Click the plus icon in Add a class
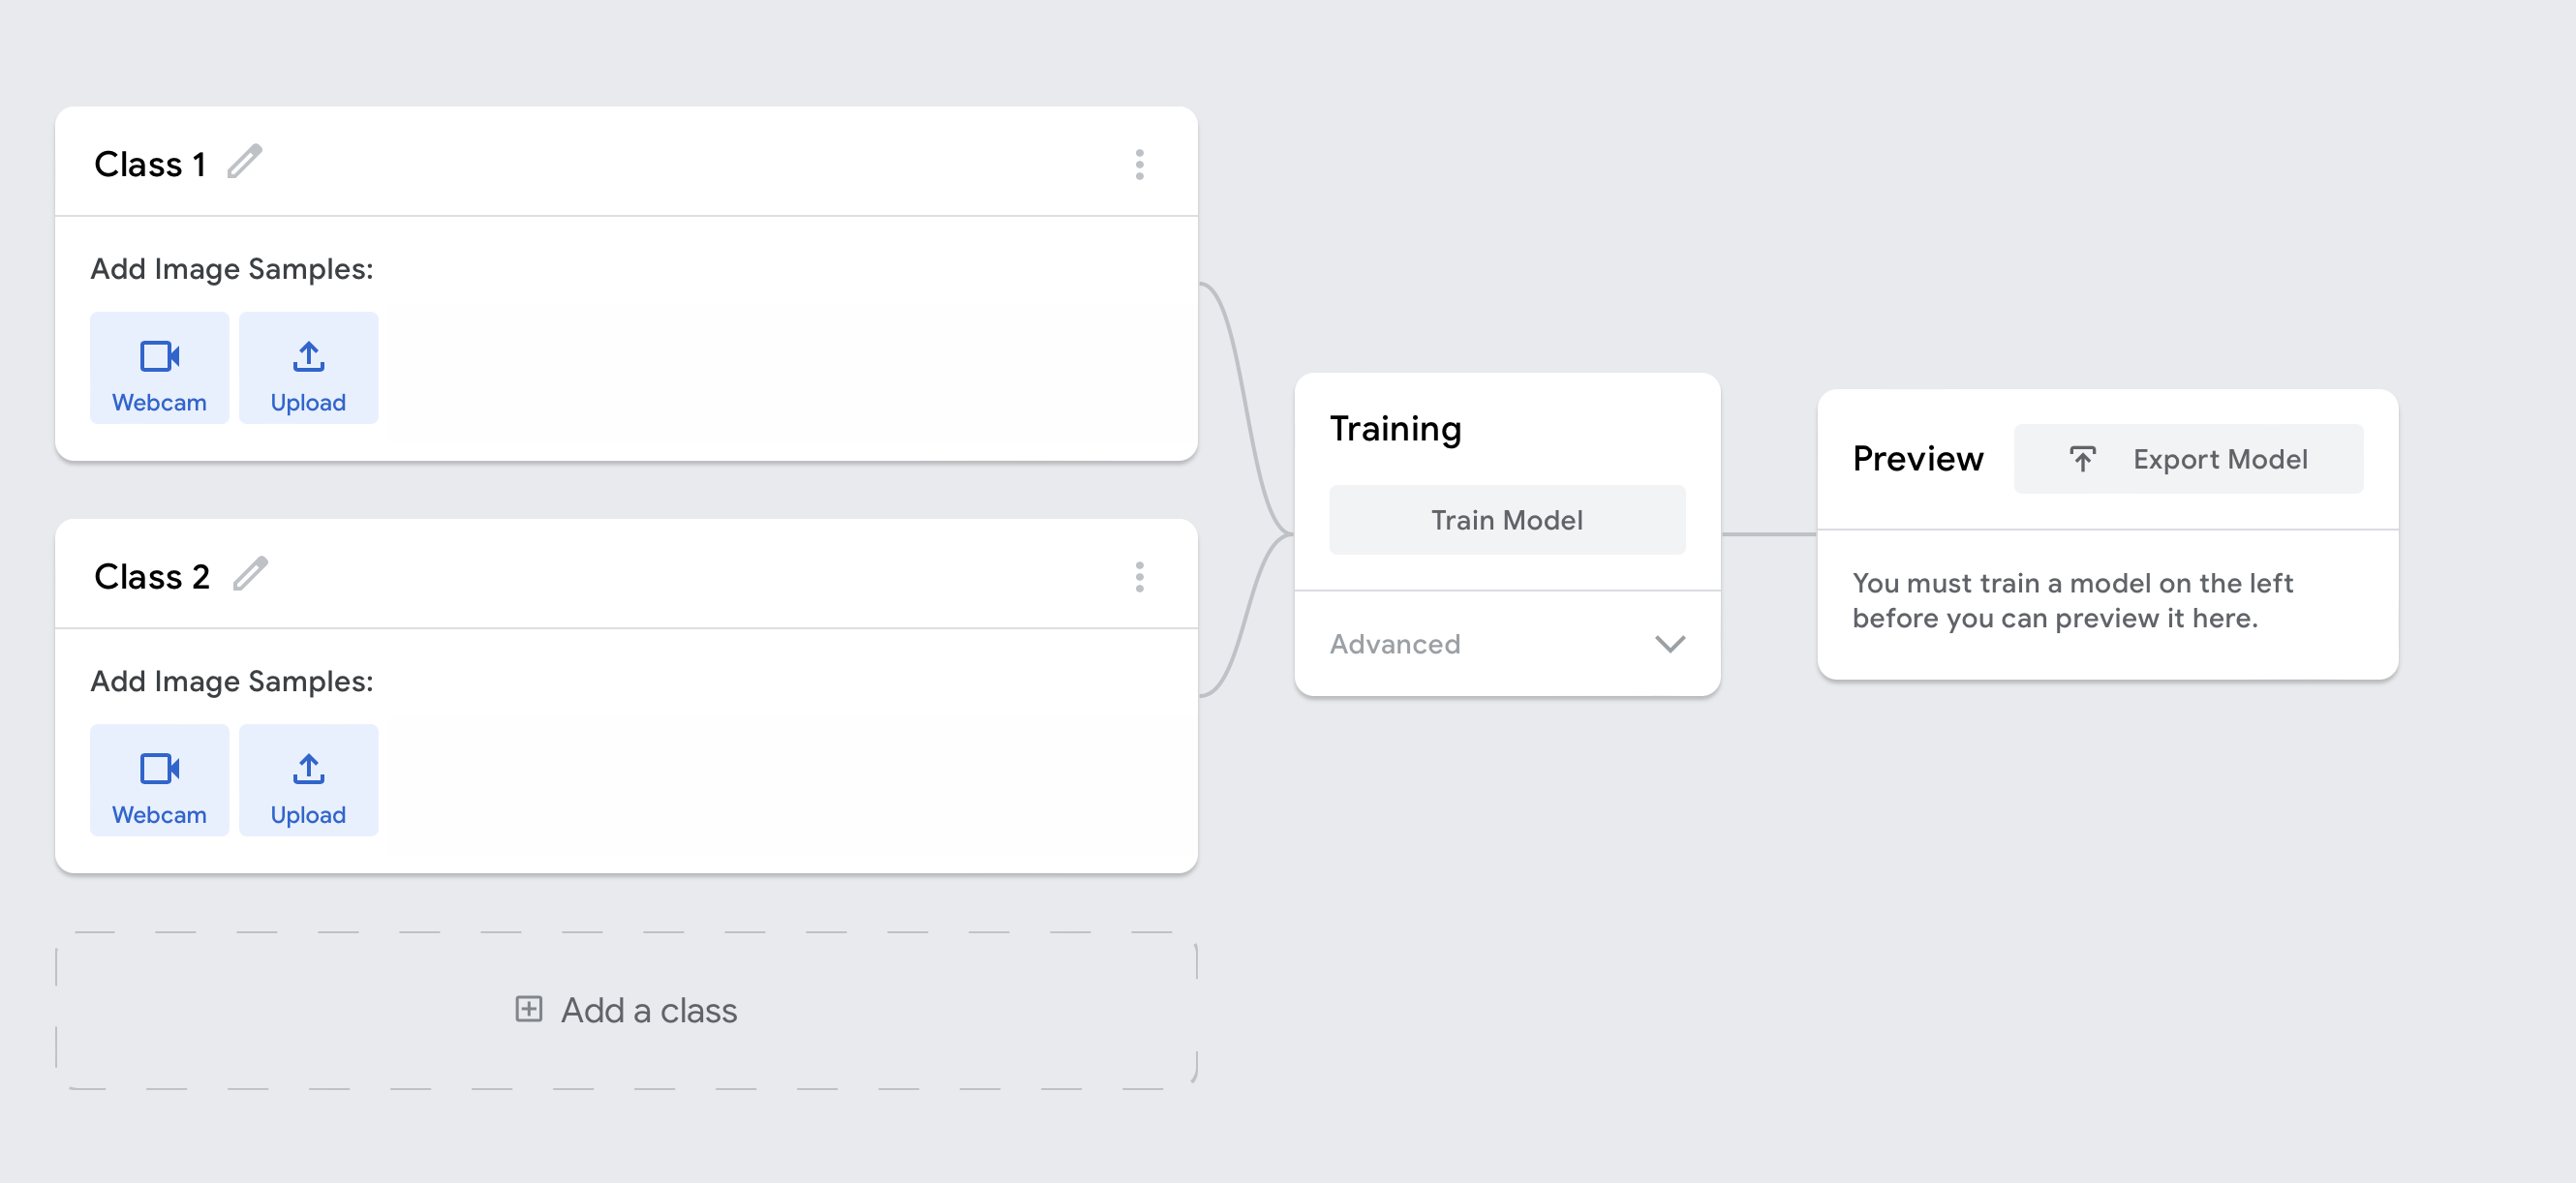The width and height of the screenshot is (2576, 1183). pos(529,1009)
